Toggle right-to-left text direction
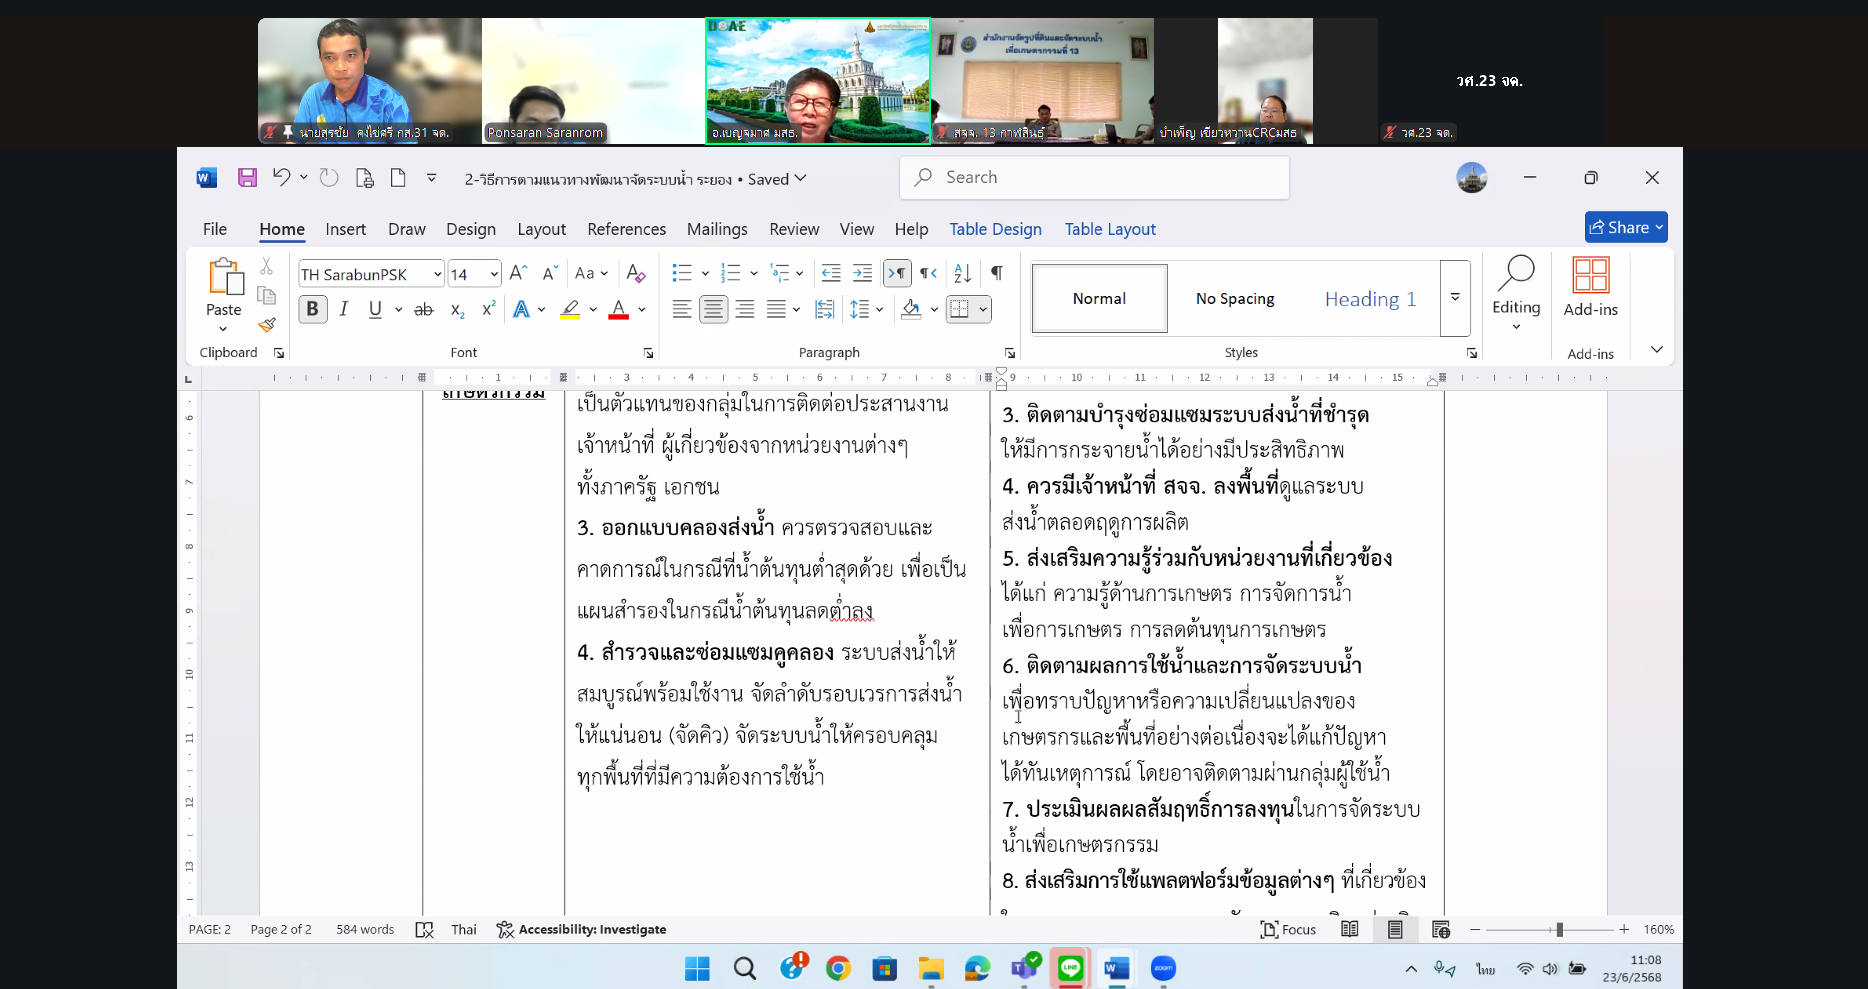The width and height of the screenshot is (1868, 989). pos(929,273)
